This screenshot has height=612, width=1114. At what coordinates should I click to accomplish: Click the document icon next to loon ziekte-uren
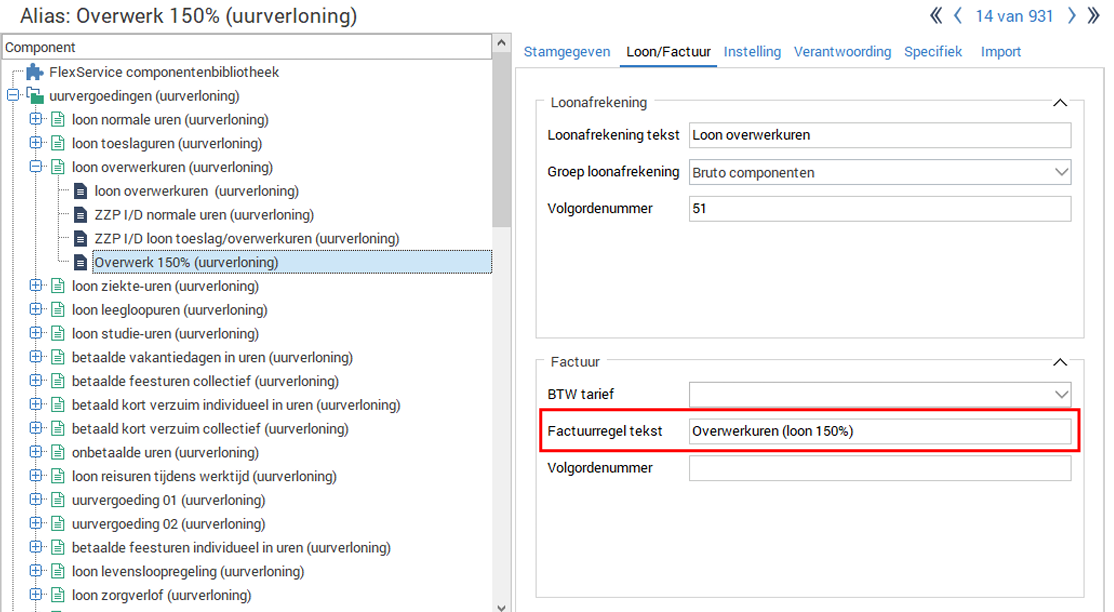[x=58, y=286]
